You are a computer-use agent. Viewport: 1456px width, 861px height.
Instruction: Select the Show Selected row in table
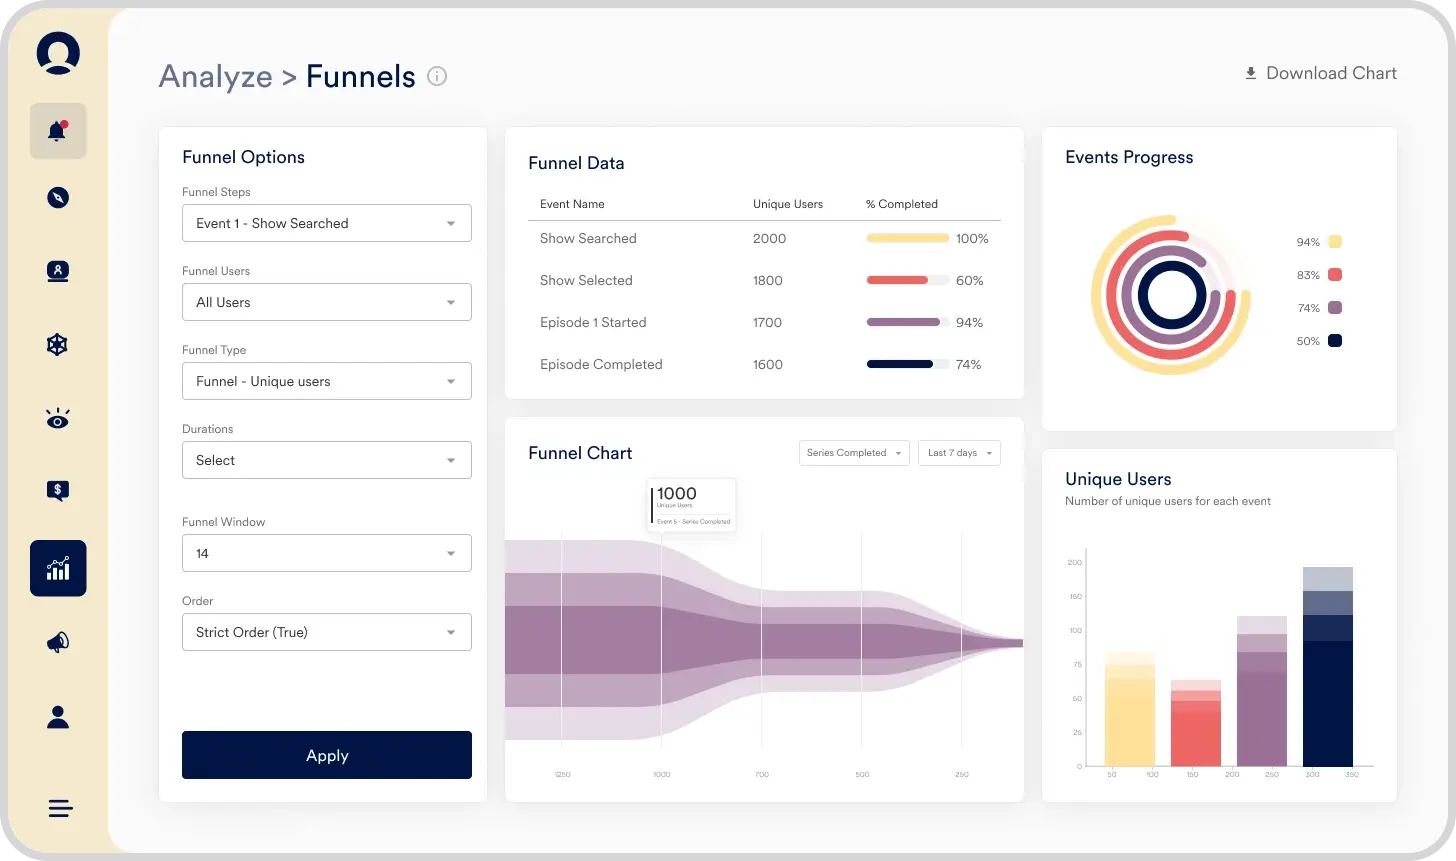tap(586, 281)
